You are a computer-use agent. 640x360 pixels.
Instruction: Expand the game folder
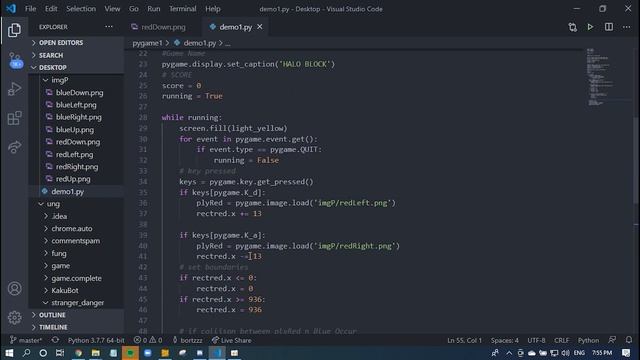click(77, 266)
